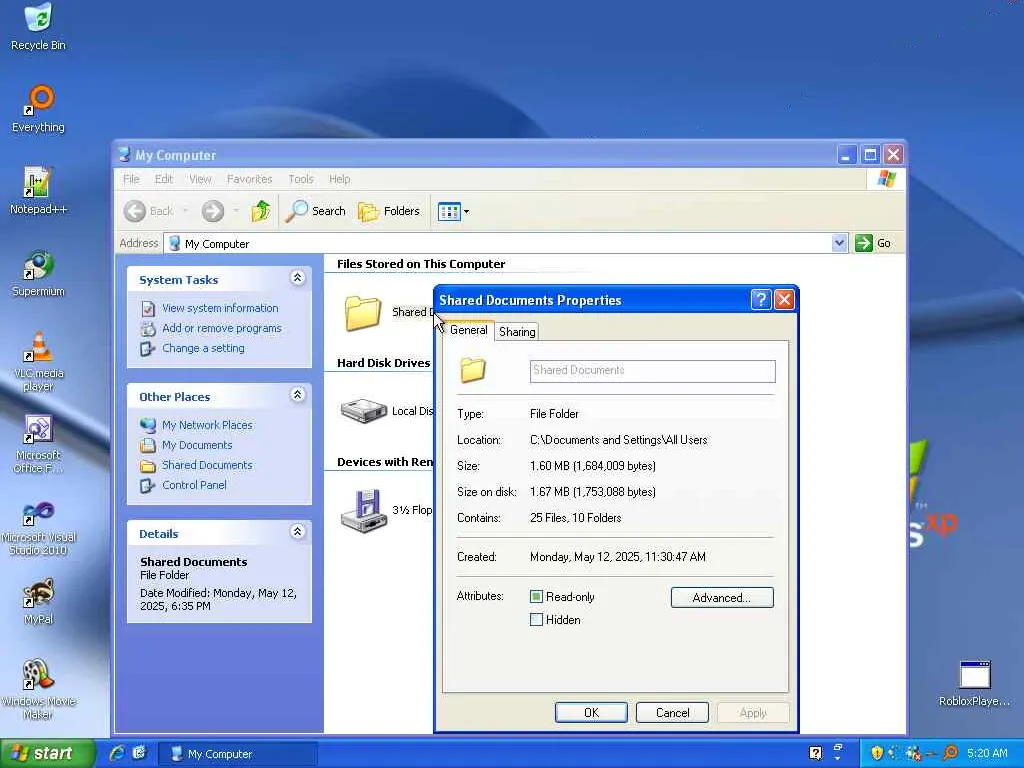The height and width of the screenshot is (768, 1024).
Task: Launch Internet Explorer from quick launch
Action: pos(117,753)
